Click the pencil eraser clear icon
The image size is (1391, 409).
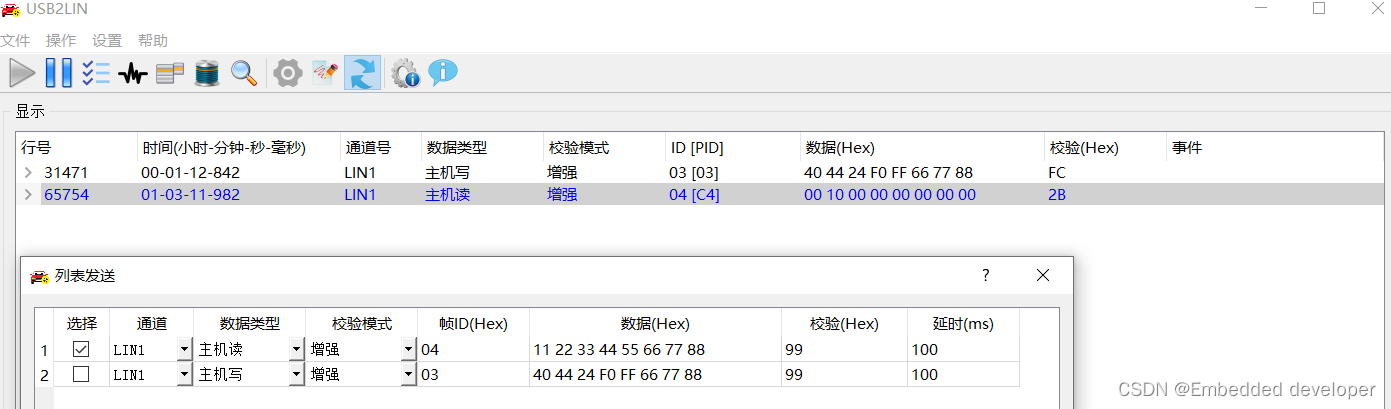[325, 73]
